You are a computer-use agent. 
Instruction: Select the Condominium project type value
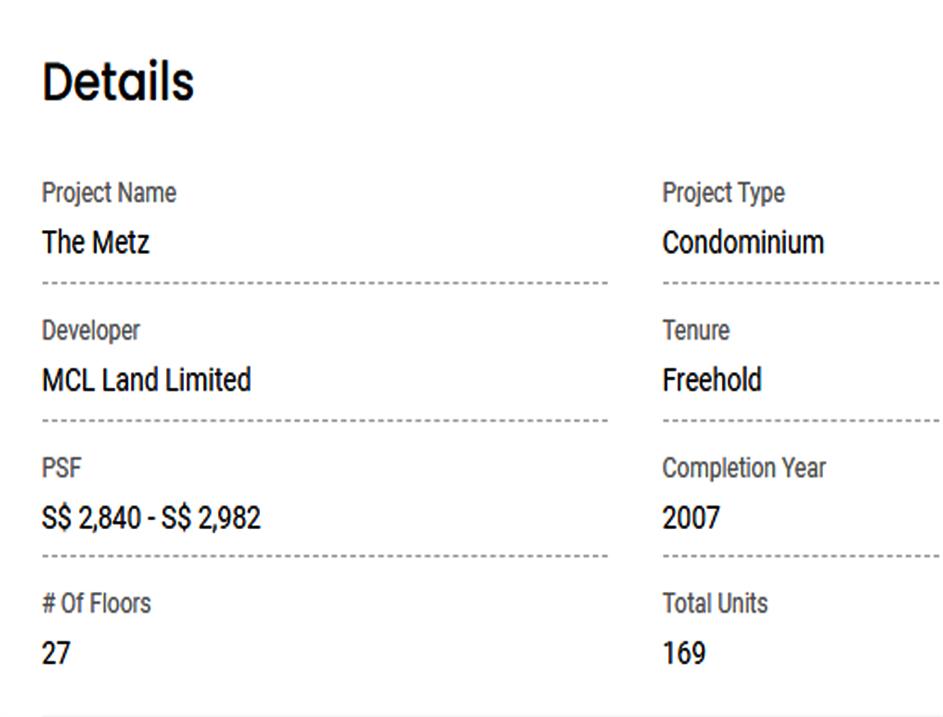pyautogui.click(x=743, y=243)
